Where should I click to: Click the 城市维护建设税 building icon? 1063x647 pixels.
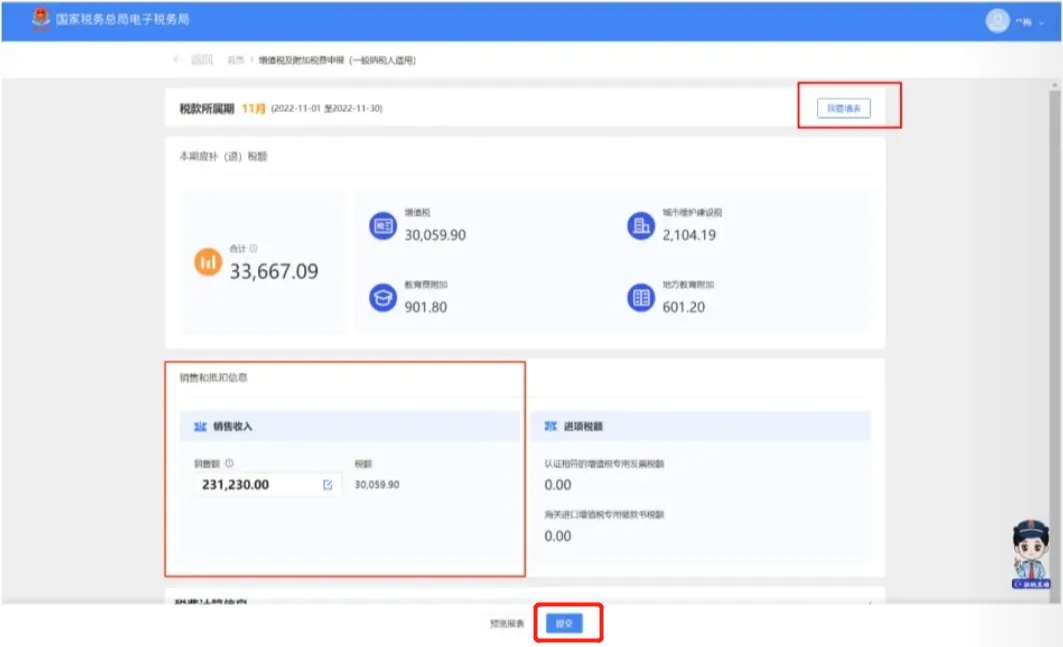click(x=640, y=226)
